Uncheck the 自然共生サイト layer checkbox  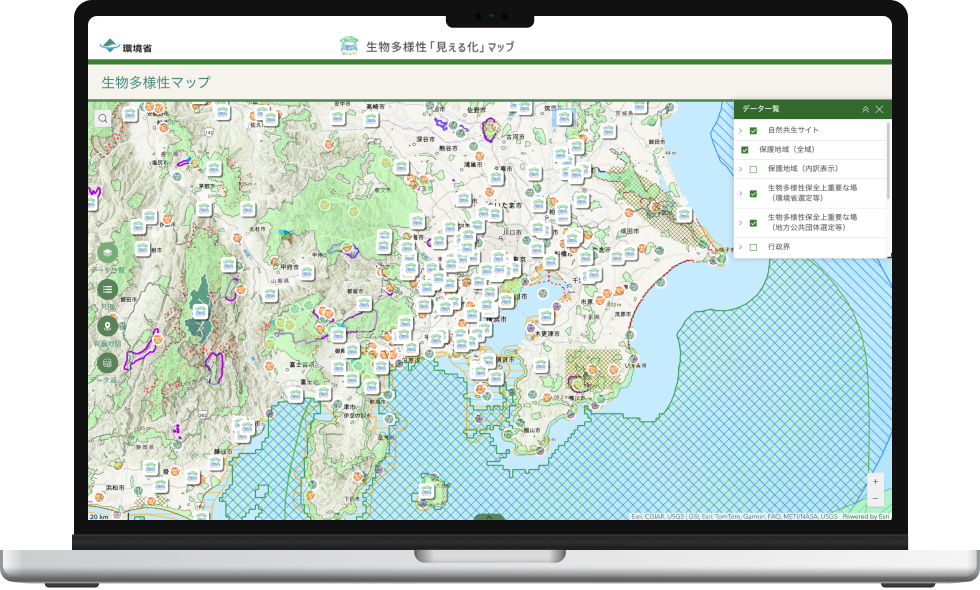point(753,130)
